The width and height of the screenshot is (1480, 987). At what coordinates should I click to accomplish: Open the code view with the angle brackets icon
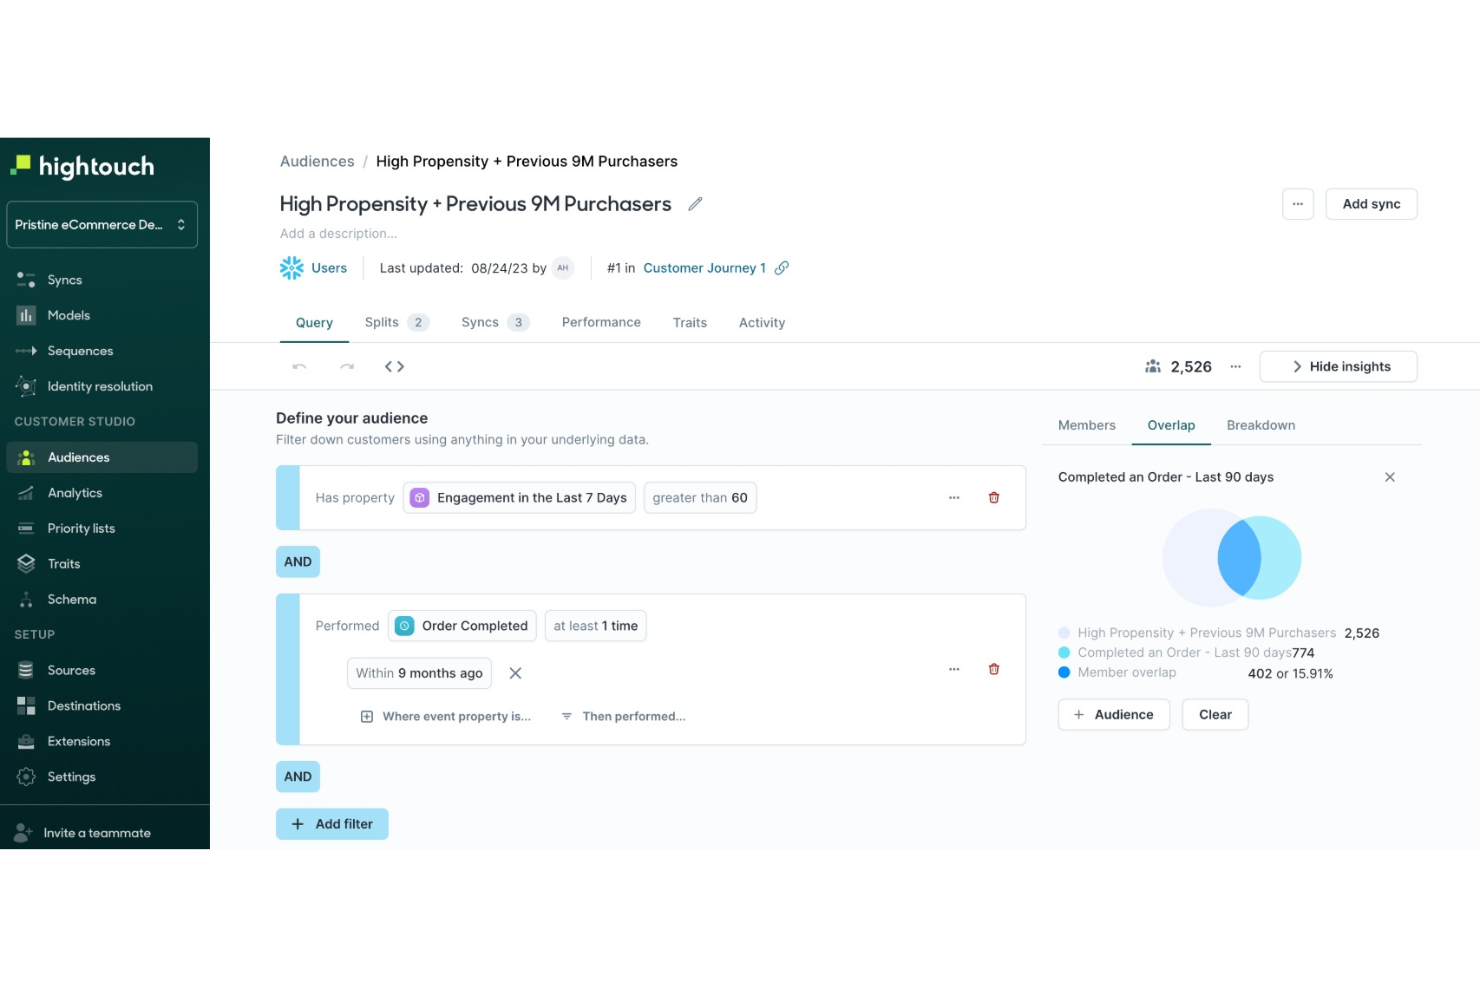(394, 366)
